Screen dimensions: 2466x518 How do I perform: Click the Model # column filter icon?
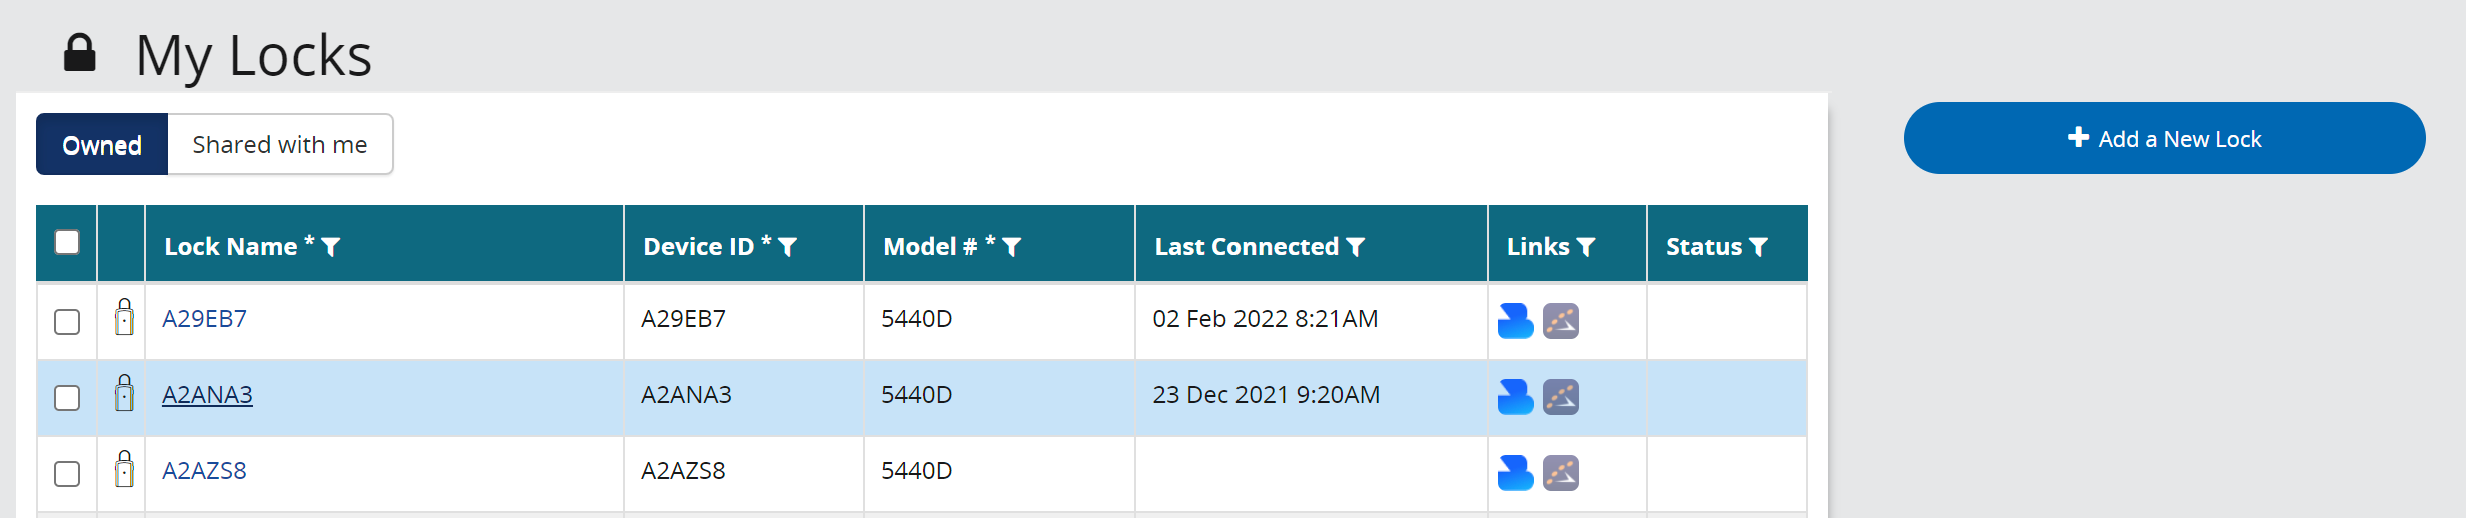[x=1011, y=247]
